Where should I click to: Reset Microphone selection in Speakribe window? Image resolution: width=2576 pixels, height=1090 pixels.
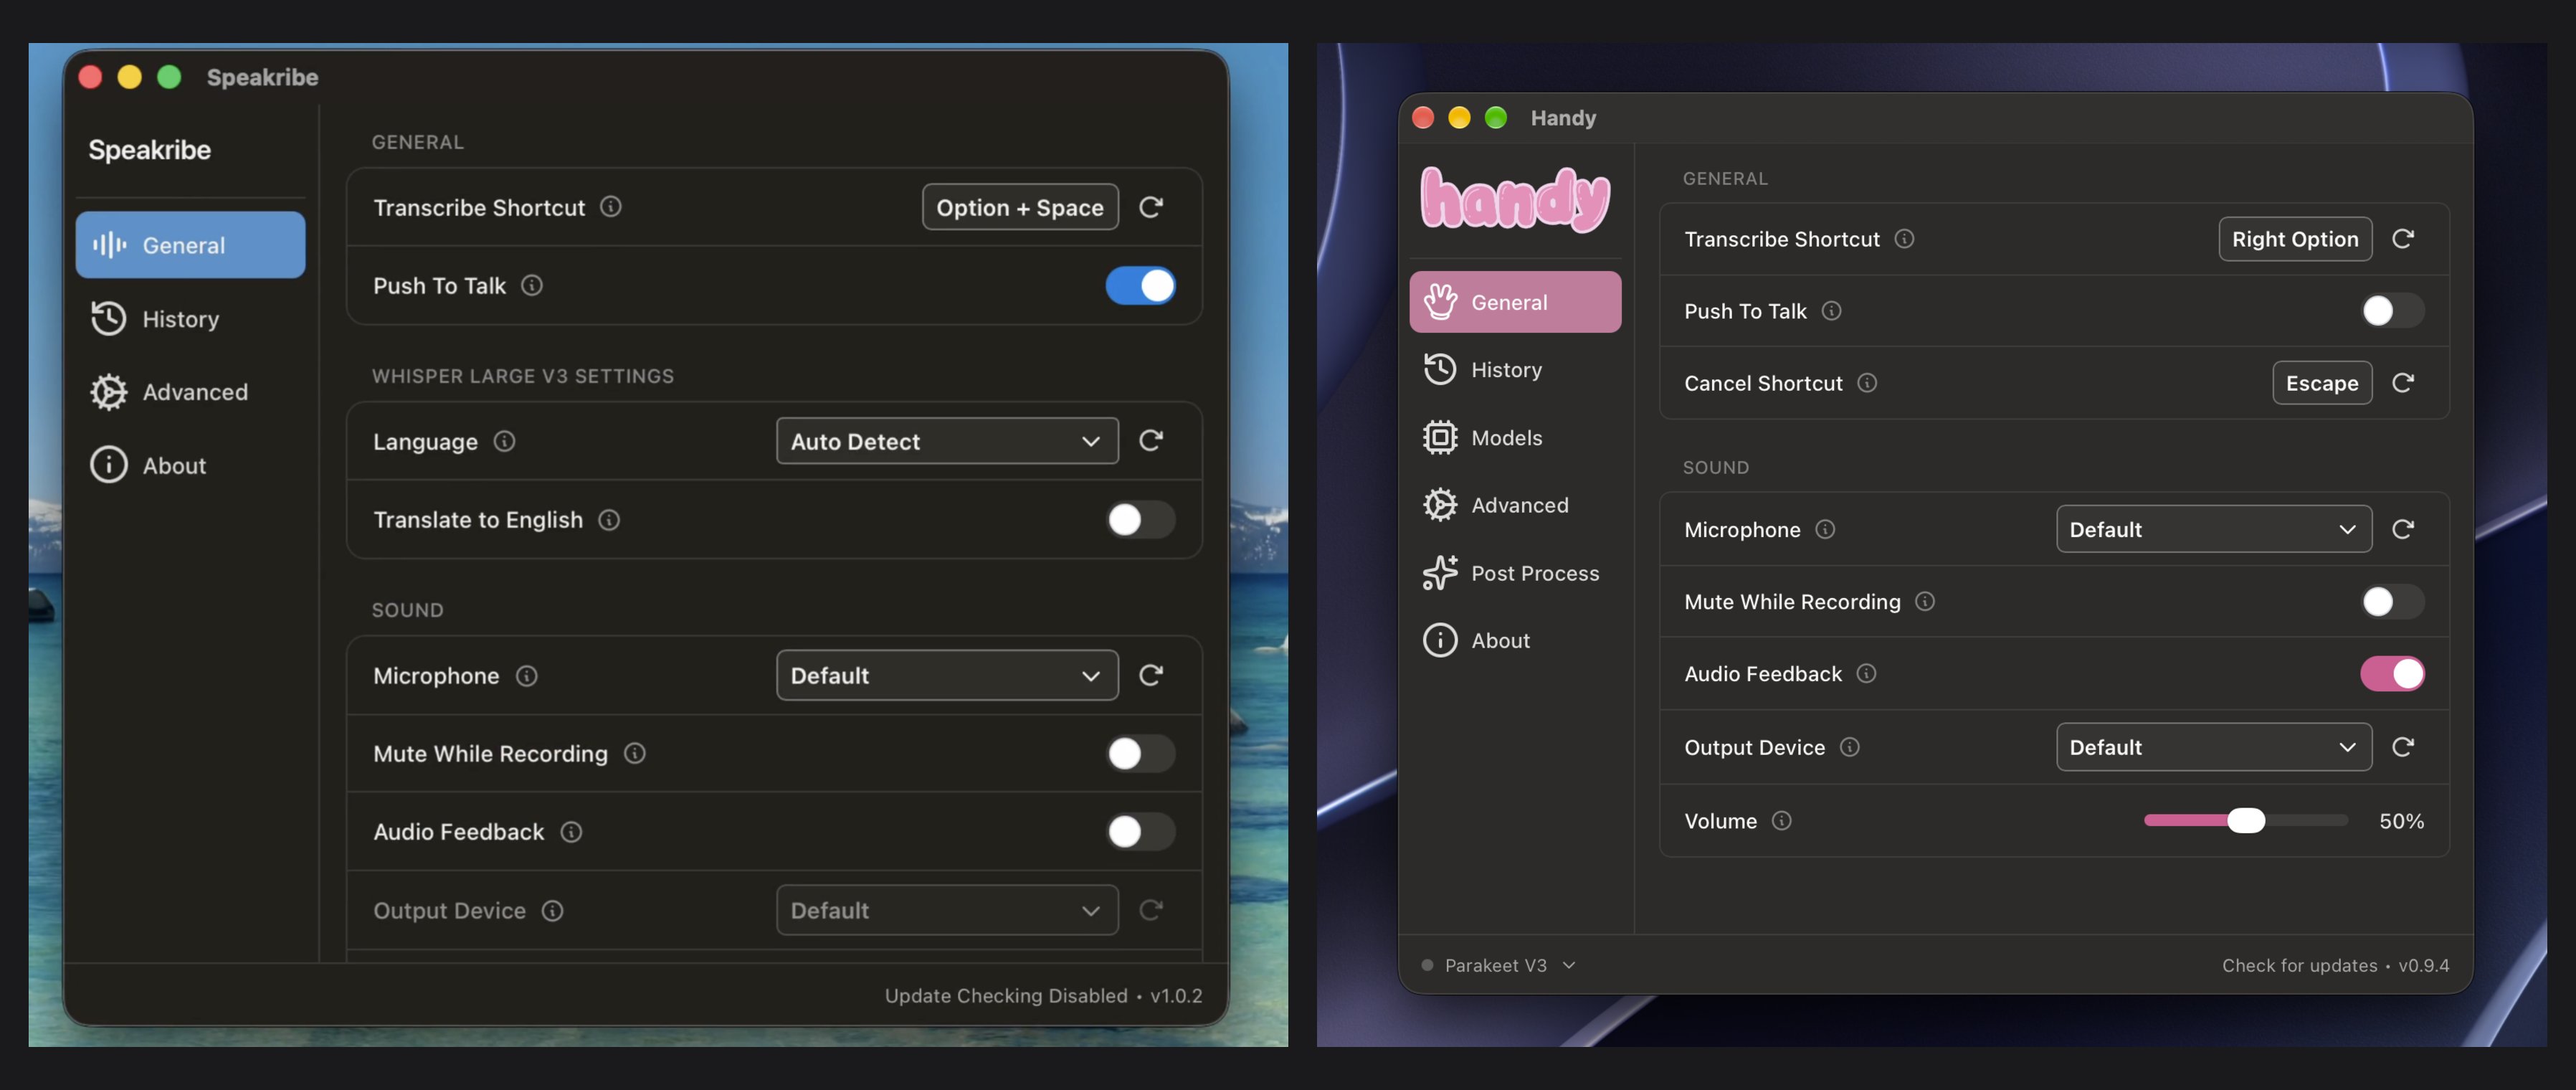(x=1151, y=675)
